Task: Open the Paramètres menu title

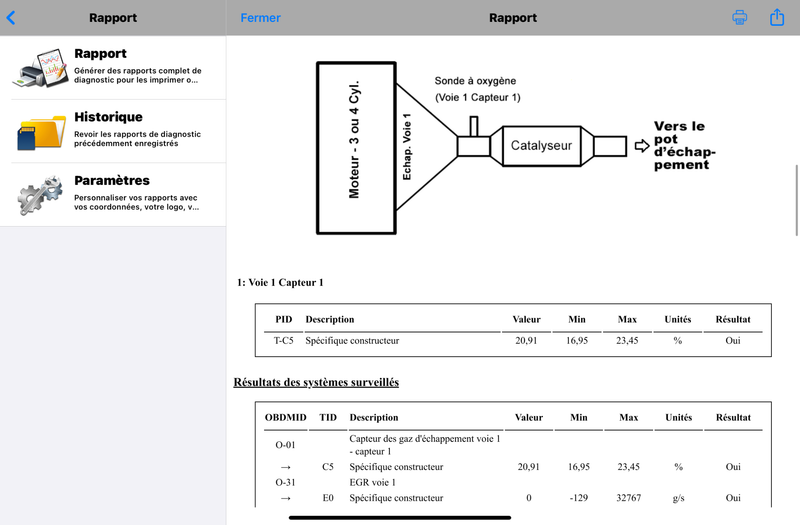Action: (x=112, y=181)
